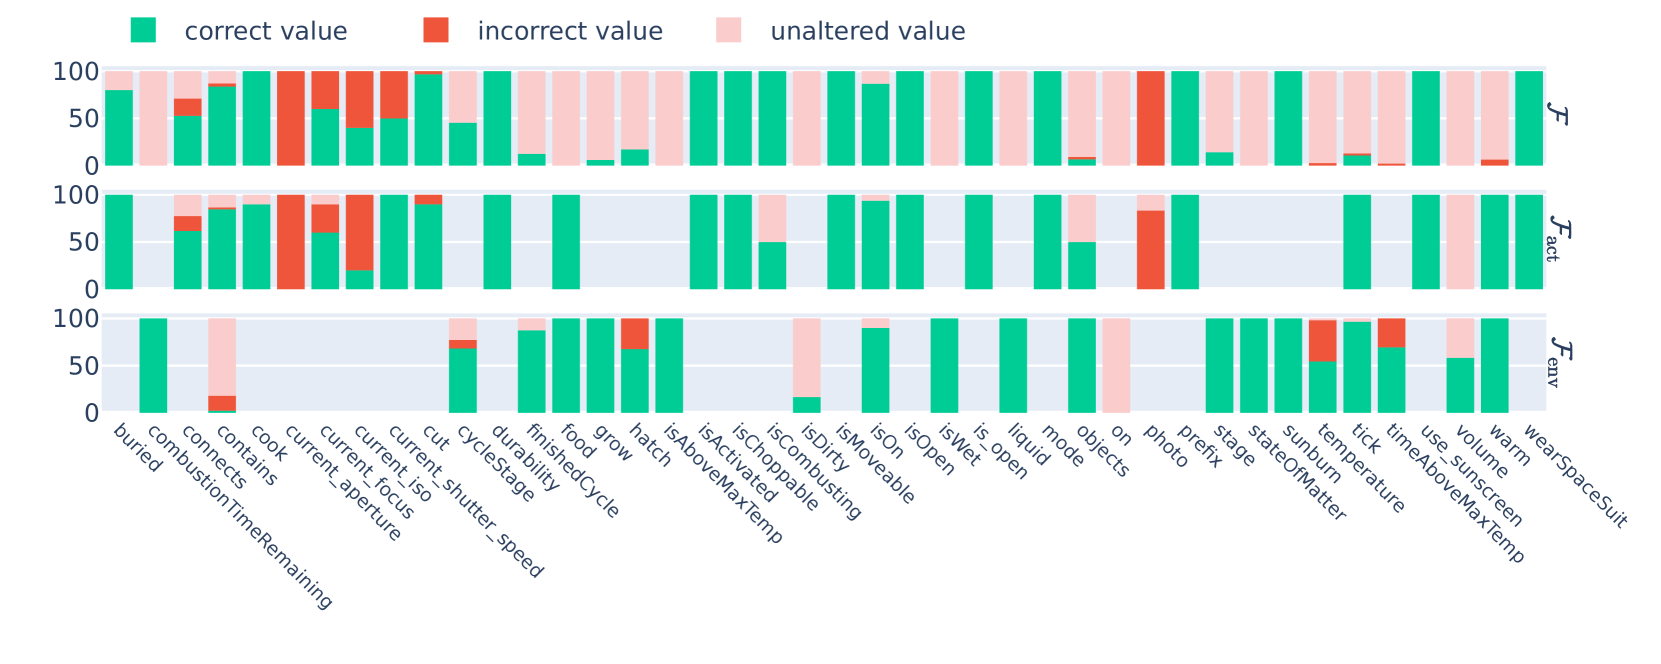The height and width of the screenshot is (664, 1661).
Task: Click the buried axis label
Action: pyautogui.click(x=137, y=448)
